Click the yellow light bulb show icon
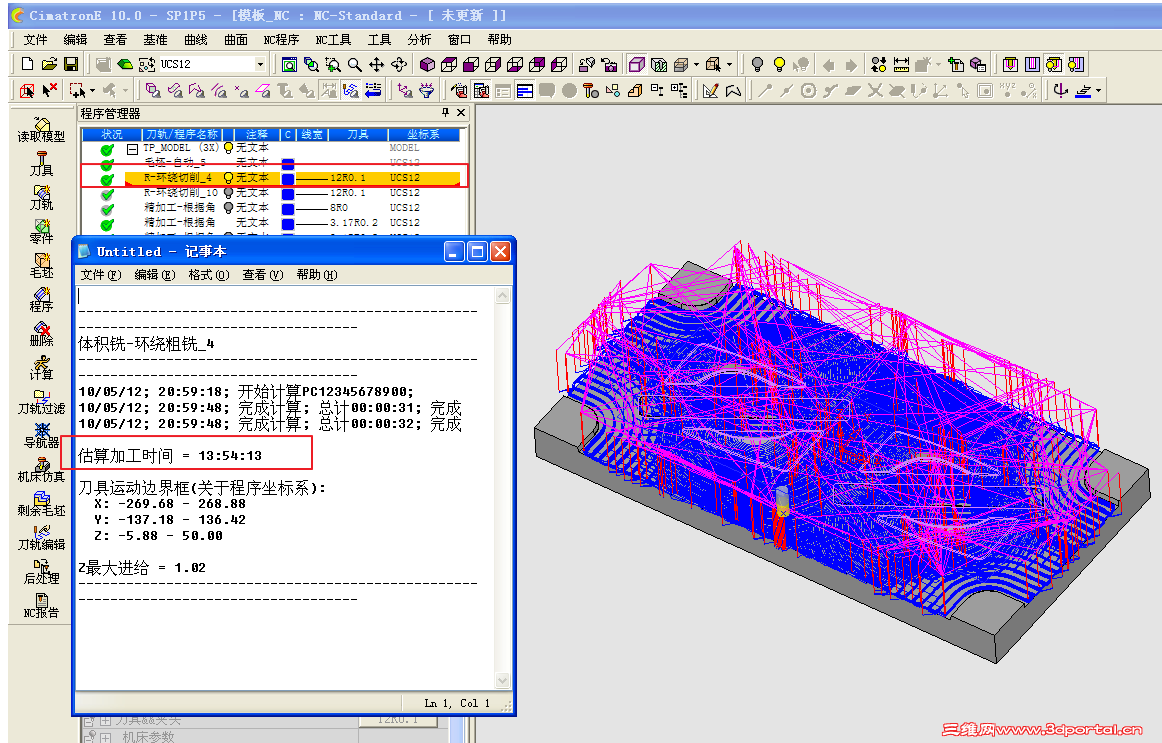This screenshot has height=743, width=1162. click(x=779, y=64)
